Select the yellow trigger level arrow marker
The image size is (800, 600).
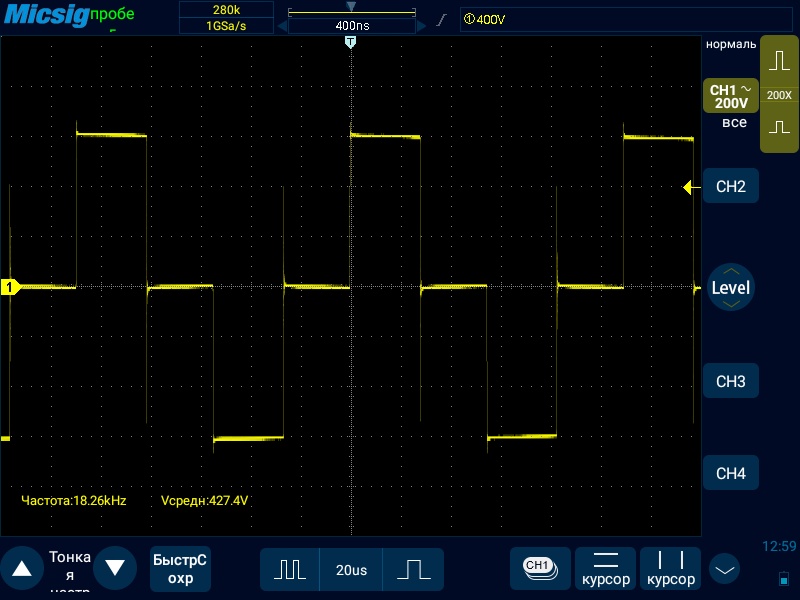(x=691, y=188)
